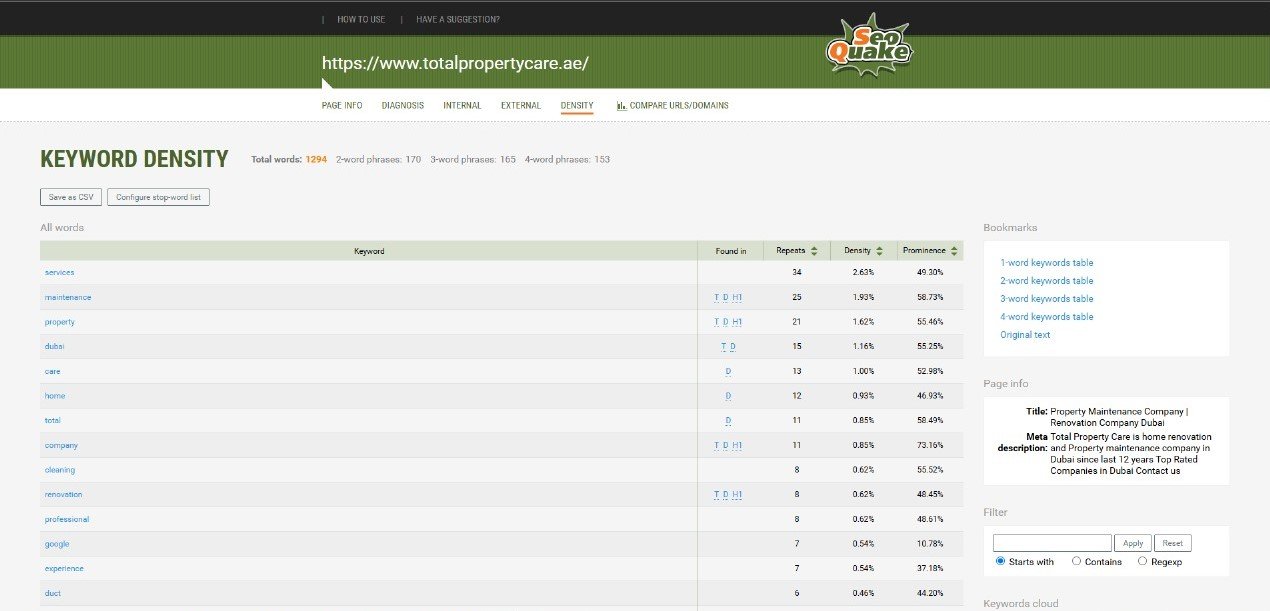Viewport: 1270px width, 611px height.
Task: Click the Keyword column header
Action: [369, 251]
